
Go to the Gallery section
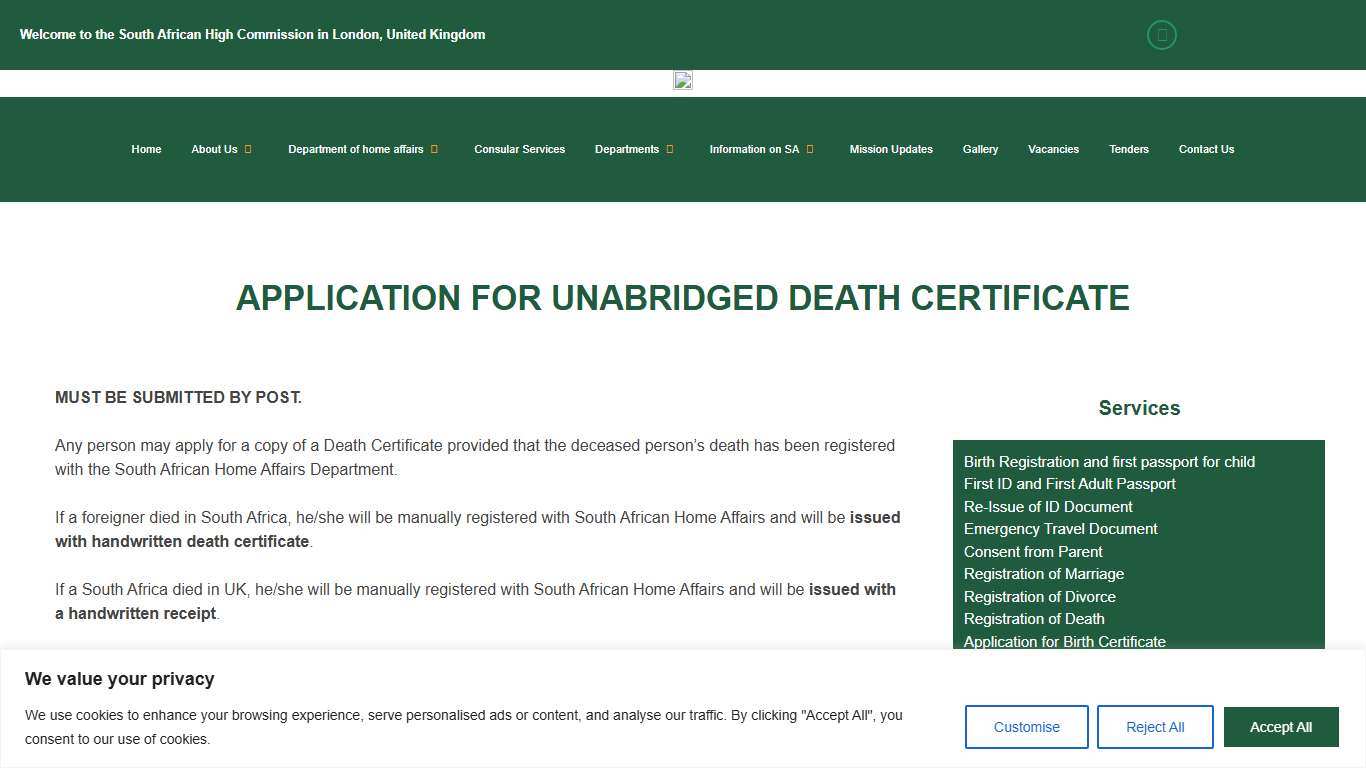point(980,149)
